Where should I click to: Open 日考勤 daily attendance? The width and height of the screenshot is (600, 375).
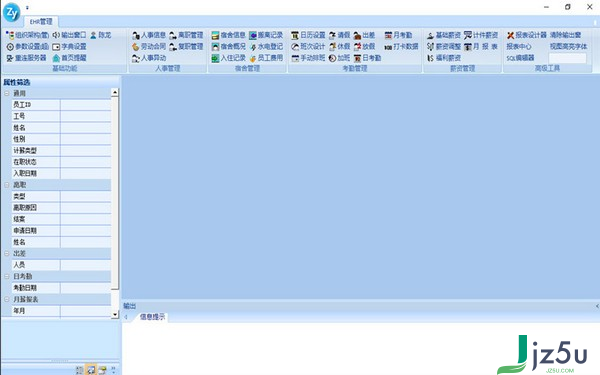point(367,58)
